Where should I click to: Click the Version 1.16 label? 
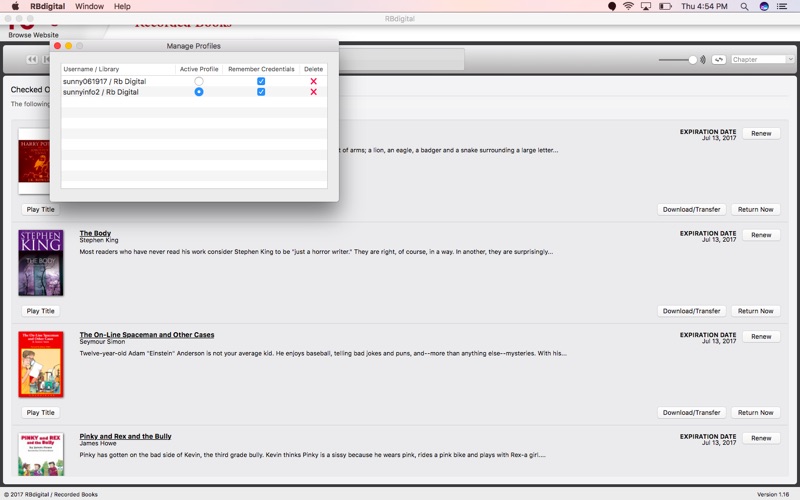tap(773, 494)
